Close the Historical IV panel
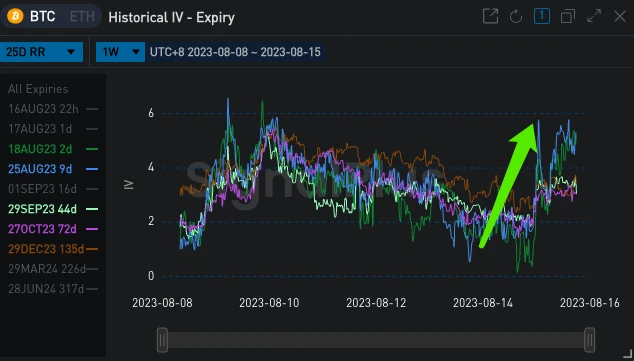Screen dimensions: 634x361 click(x=620, y=17)
